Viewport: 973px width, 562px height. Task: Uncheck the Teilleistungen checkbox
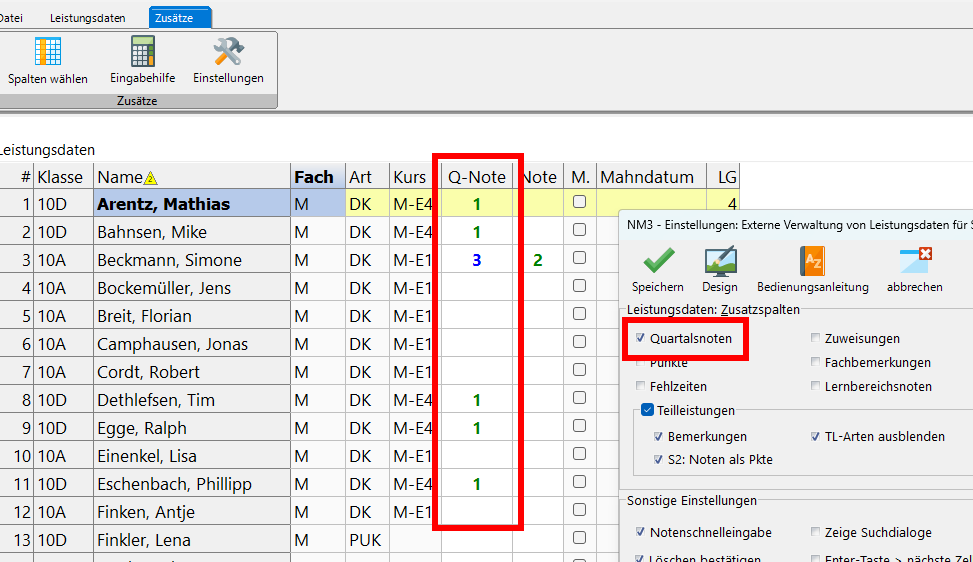point(648,410)
